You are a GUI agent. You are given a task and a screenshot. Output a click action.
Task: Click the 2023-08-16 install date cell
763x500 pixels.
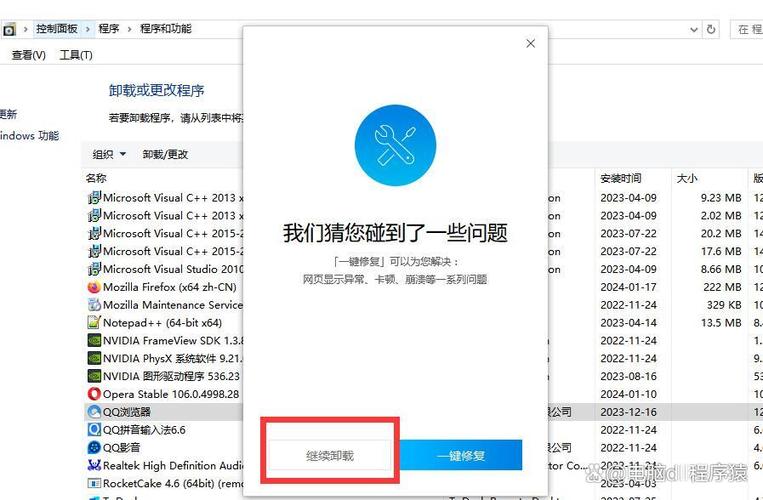pyautogui.click(x=628, y=376)
